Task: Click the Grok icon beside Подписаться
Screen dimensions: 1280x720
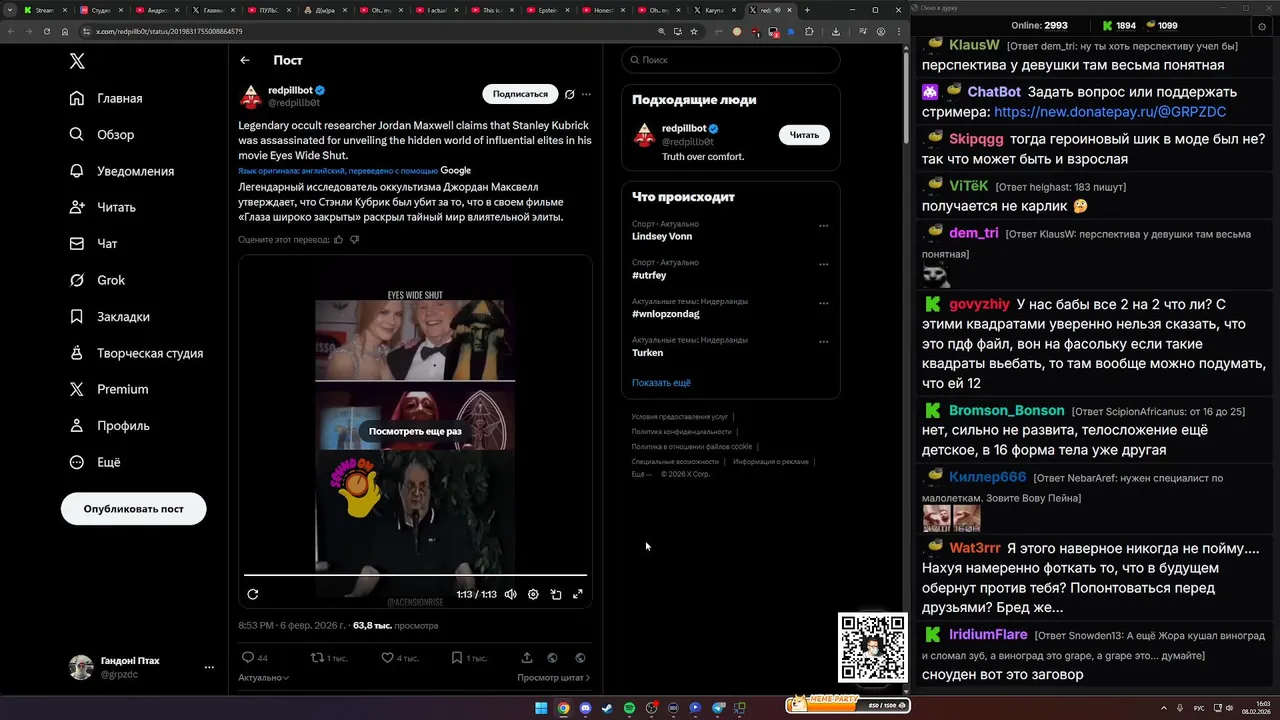Action: coord(569,94)
